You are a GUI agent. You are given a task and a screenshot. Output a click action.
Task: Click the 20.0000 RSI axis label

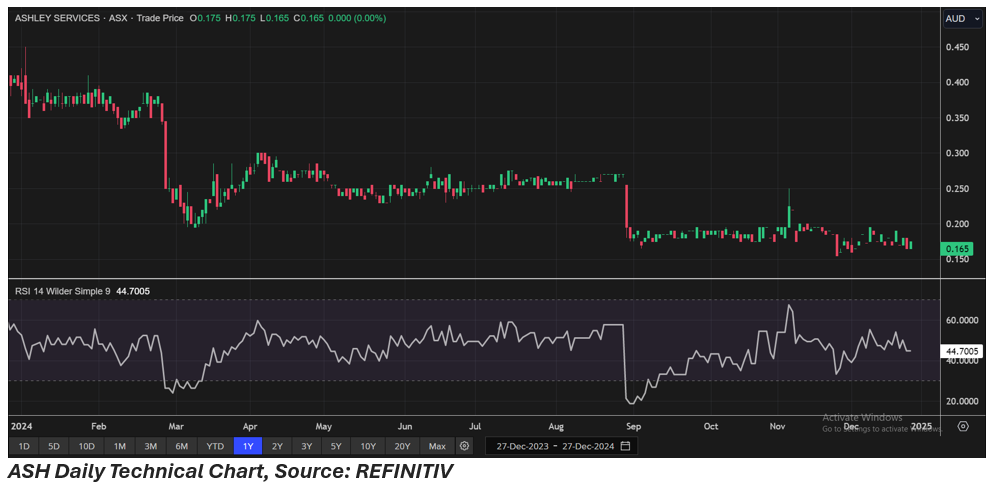(962, 401)
